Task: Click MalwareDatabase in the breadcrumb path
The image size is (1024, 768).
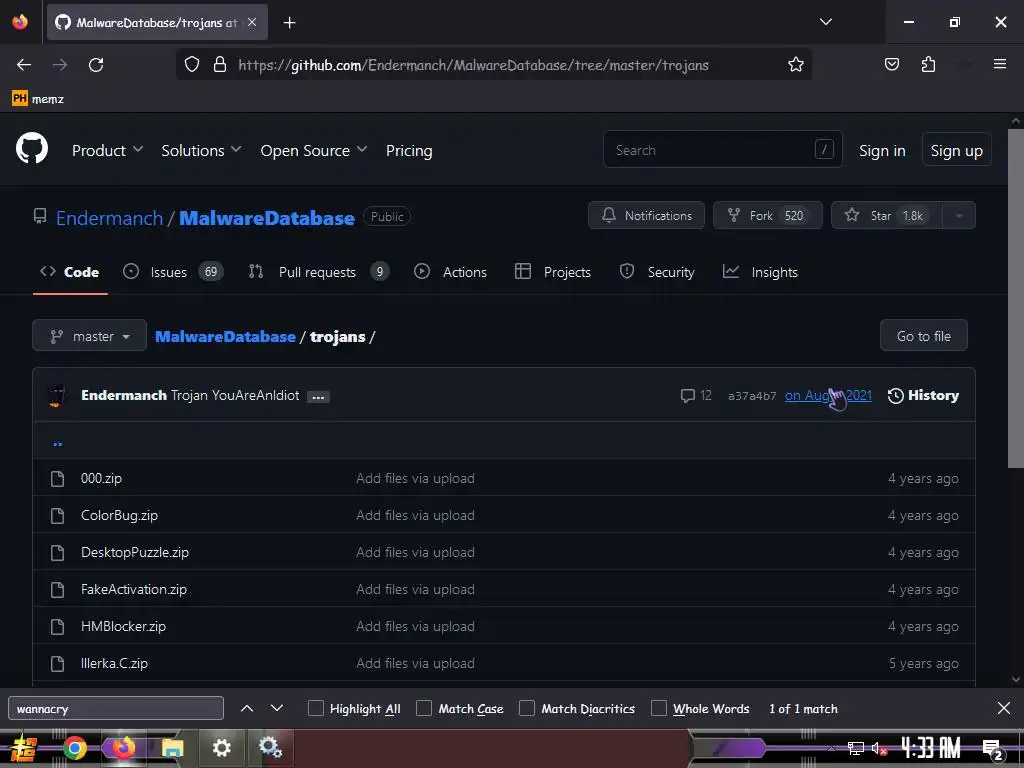Action: (x=225, y=336)
